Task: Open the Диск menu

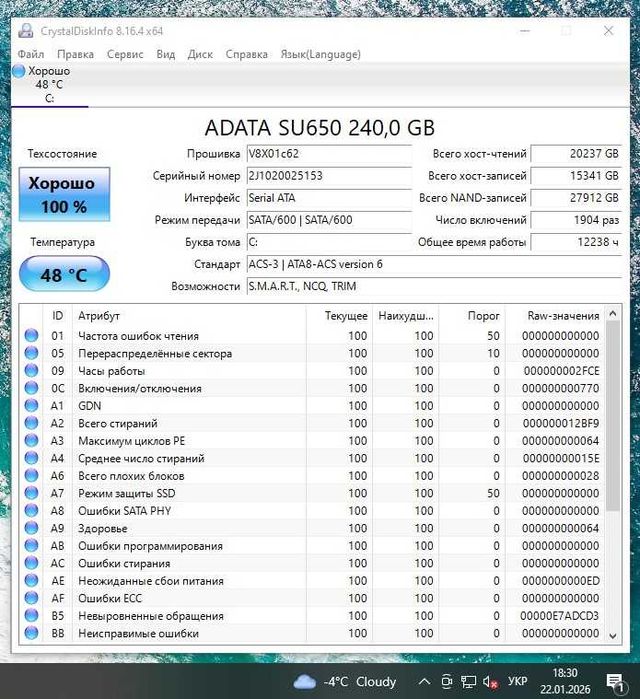Action: coord(200,54)
